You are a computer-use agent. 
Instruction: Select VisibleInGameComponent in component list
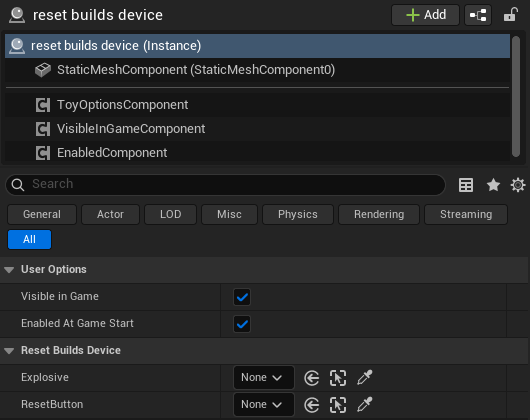tap(257, 129)
